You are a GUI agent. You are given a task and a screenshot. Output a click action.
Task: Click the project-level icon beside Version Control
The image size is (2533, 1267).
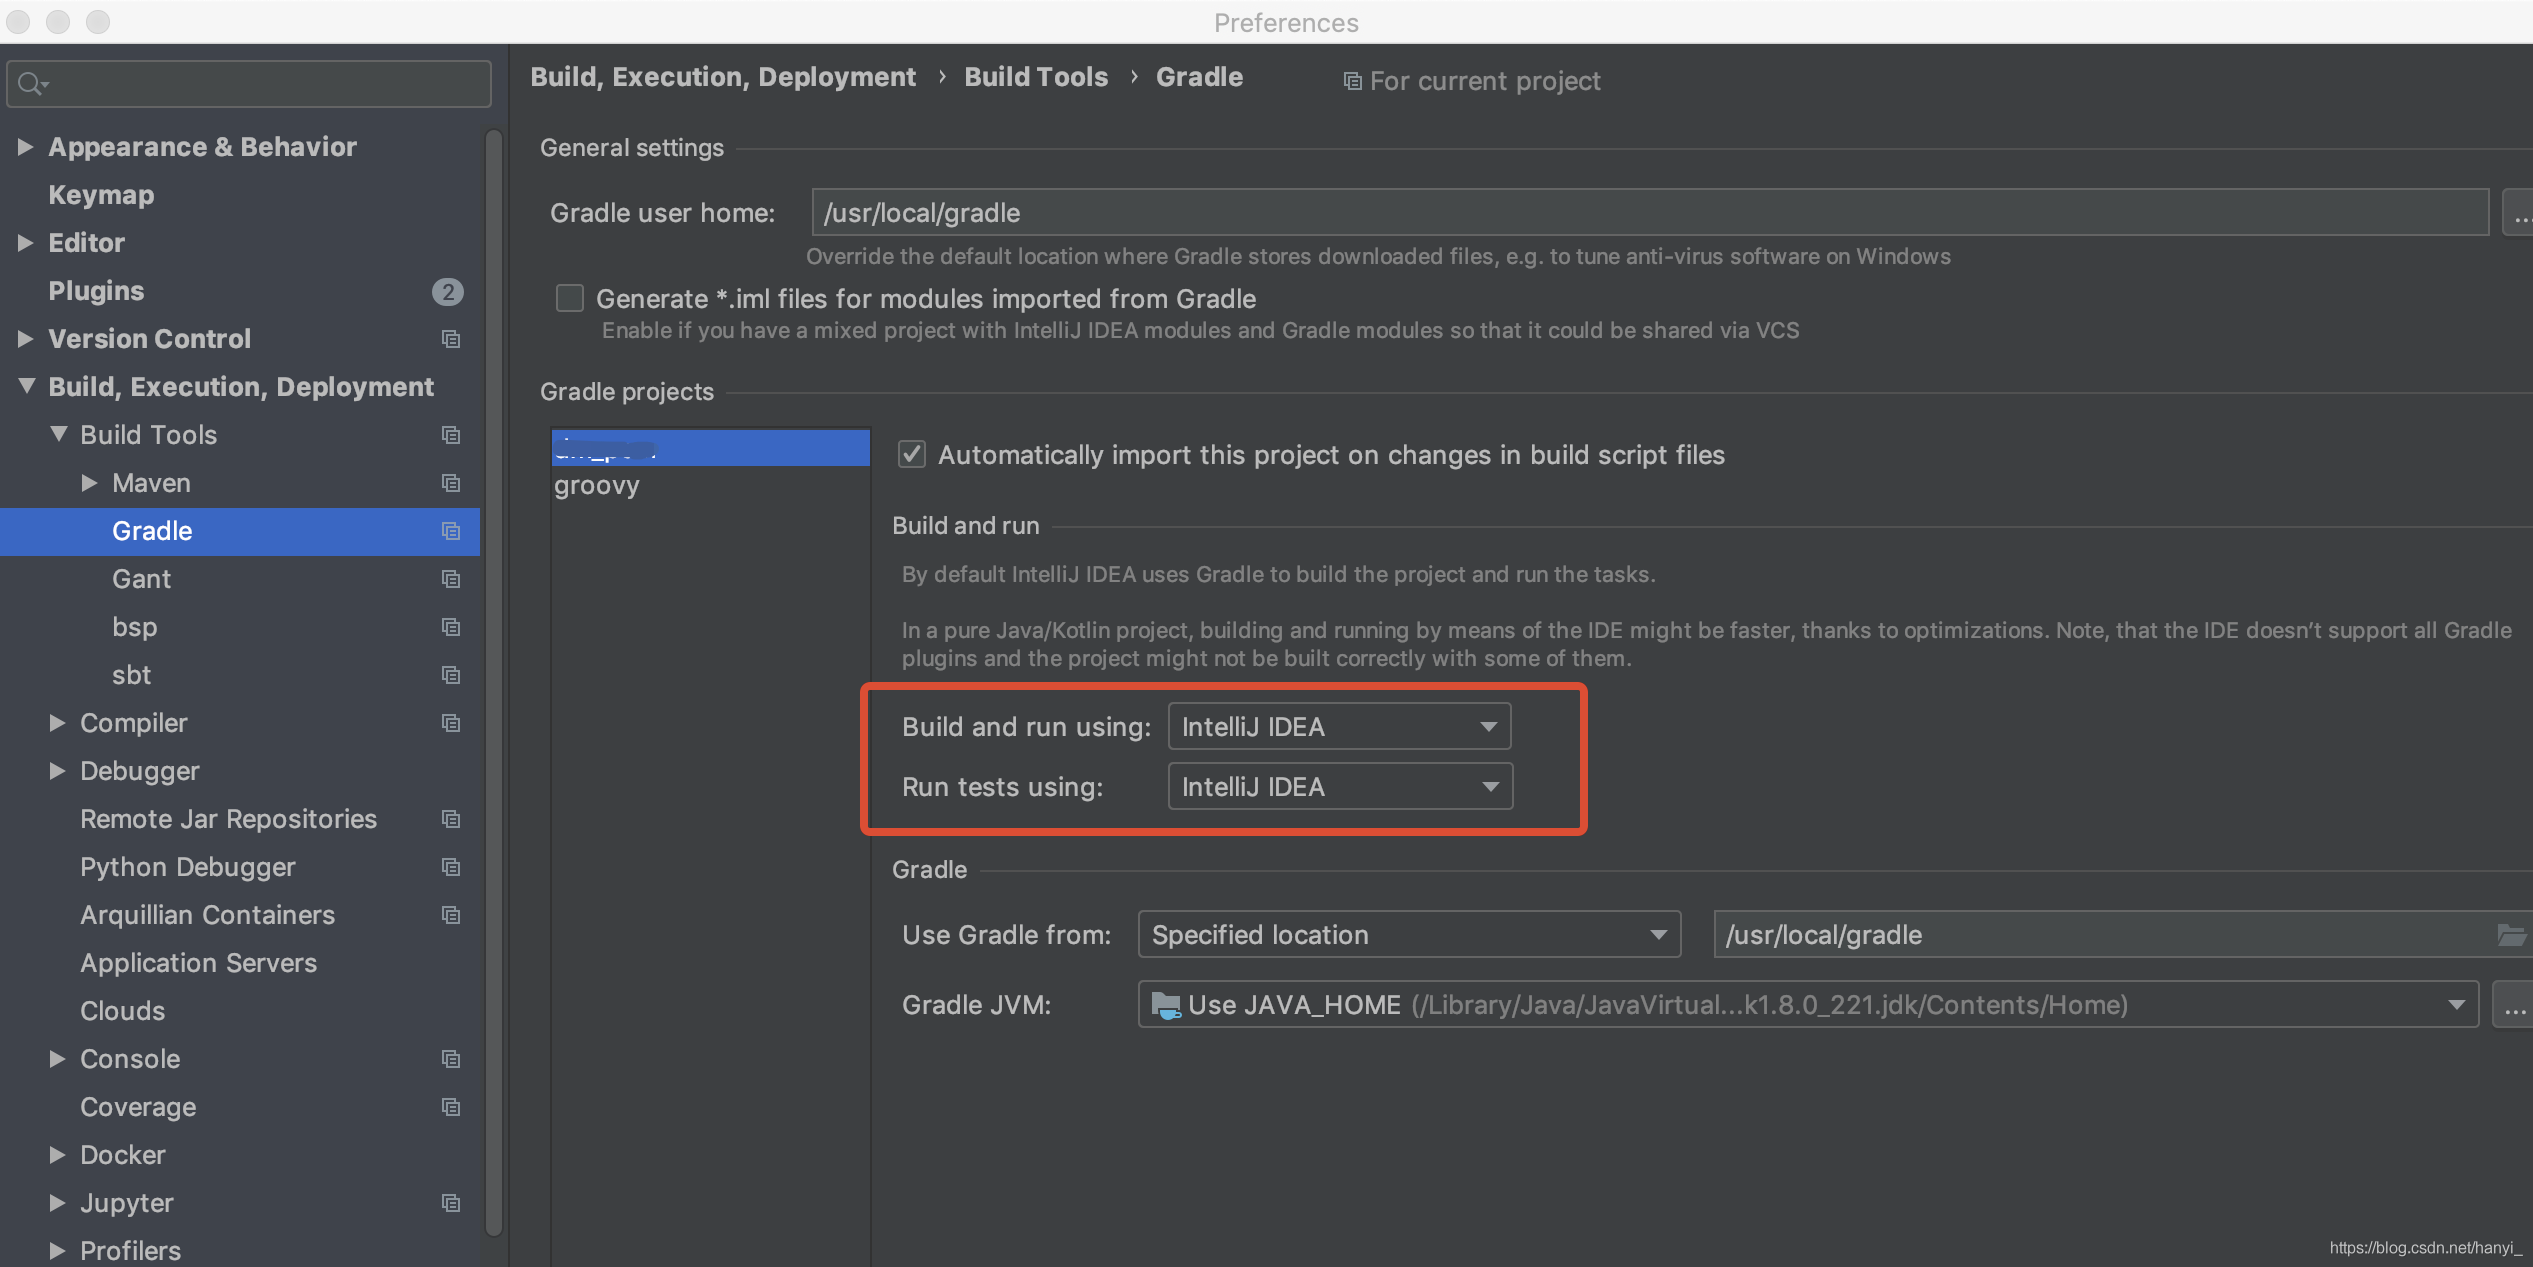pos(451,339)
